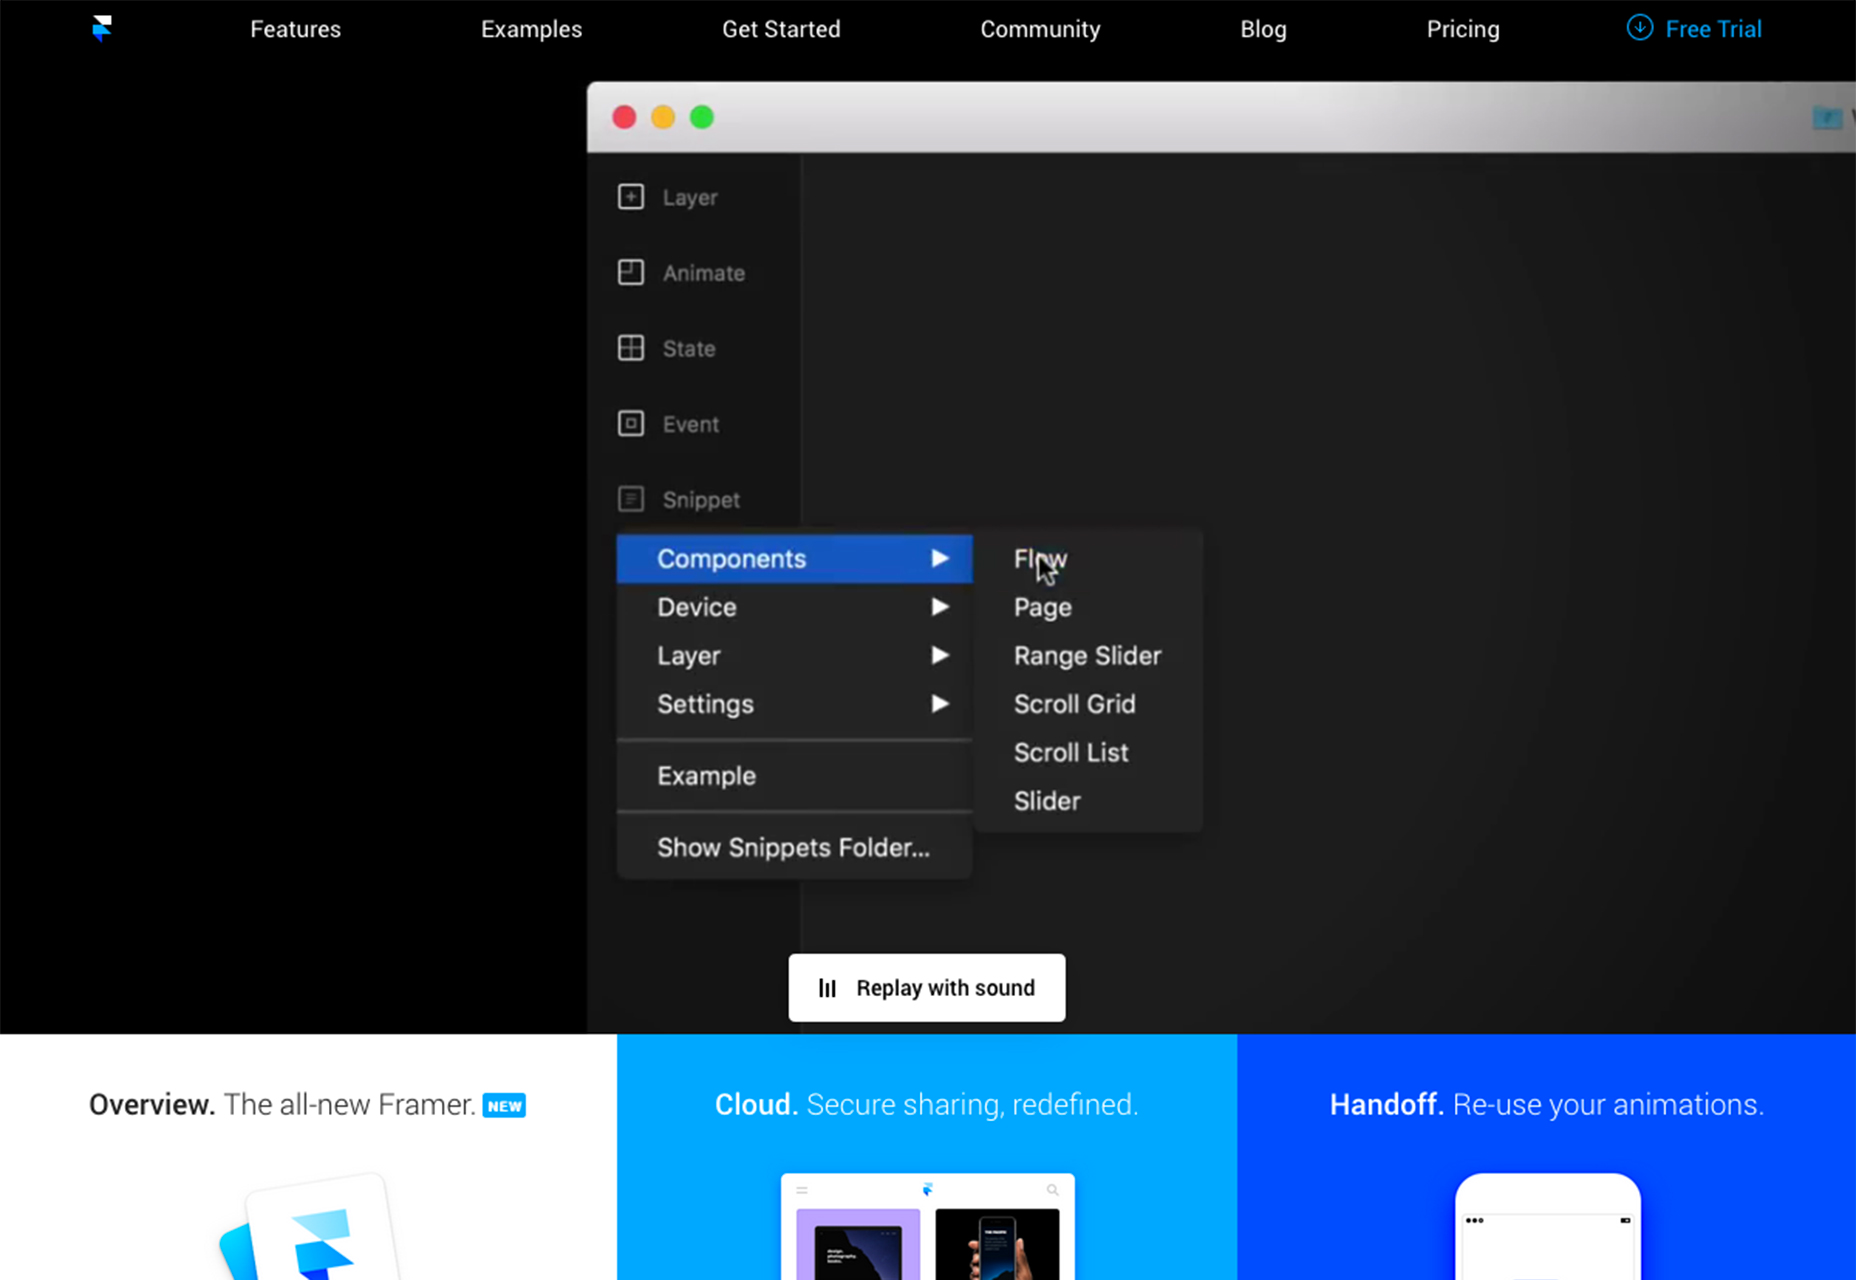Click the green zoom dot of the app window
Image resolution: width=1856 pixels, height=1280 pixels.
[702, 117]
